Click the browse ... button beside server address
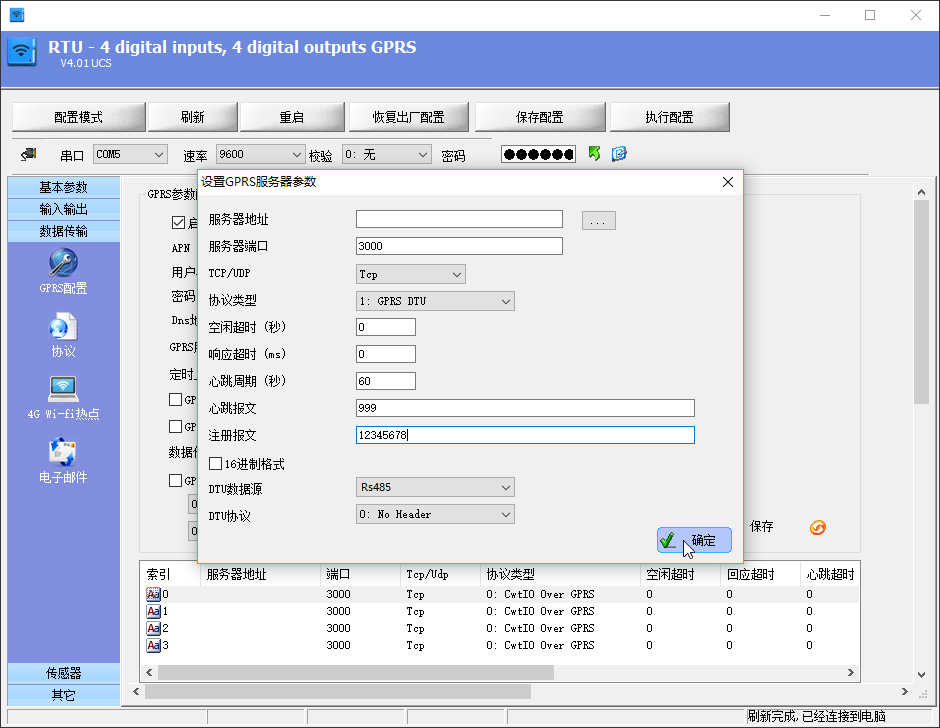 598,220
